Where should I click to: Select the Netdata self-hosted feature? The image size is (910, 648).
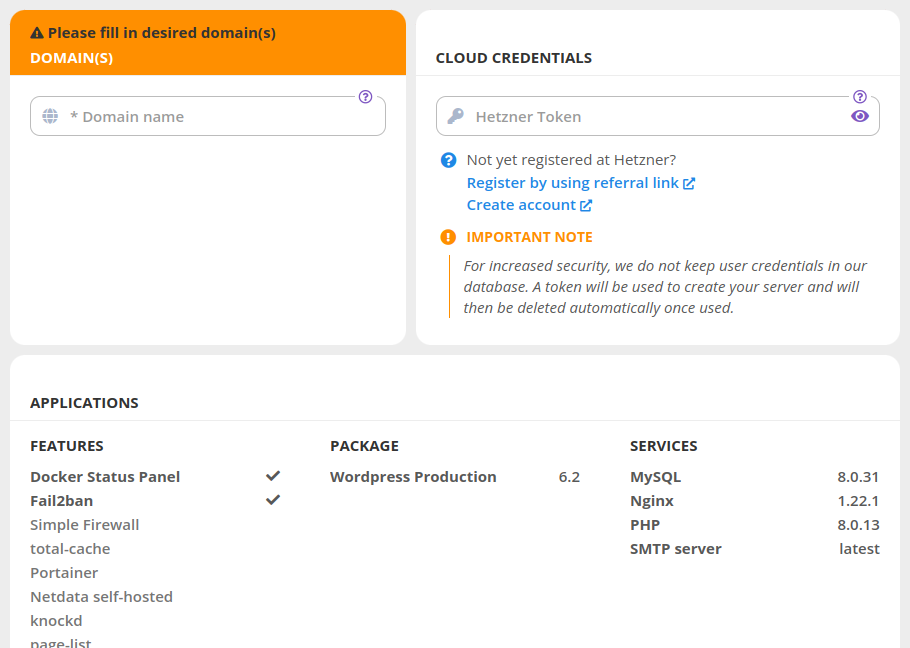tap(101, 596)
